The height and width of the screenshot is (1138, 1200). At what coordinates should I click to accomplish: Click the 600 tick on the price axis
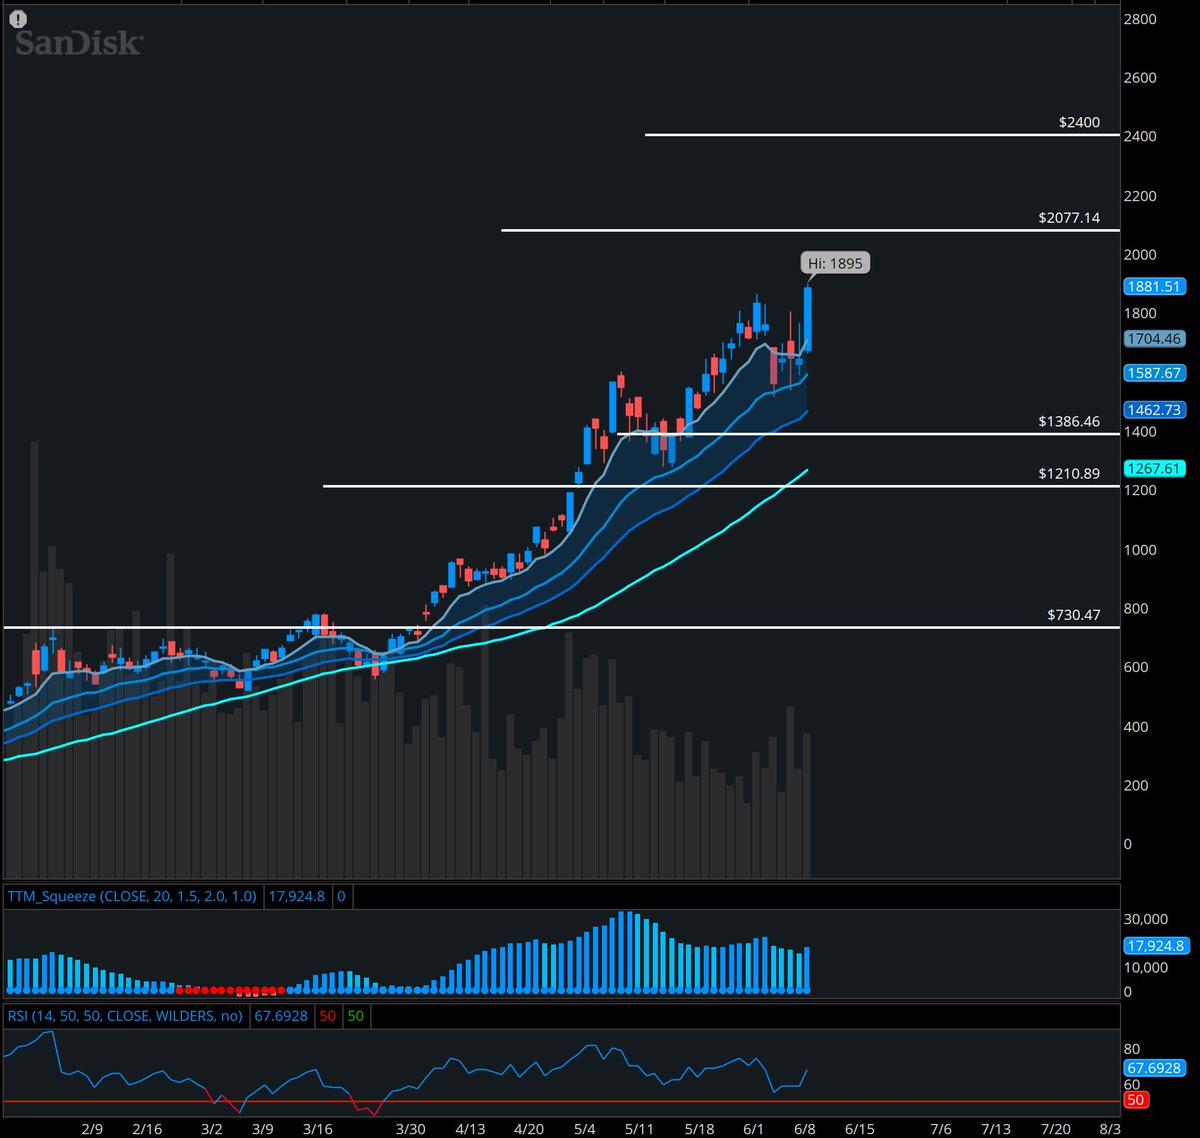click(x=1136, y=668)
